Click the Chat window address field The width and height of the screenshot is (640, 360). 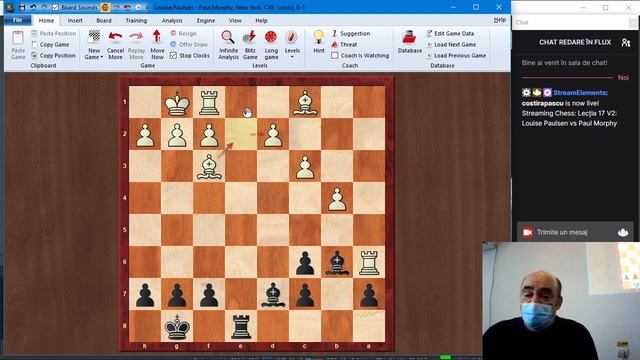click(x=570, y=22)
